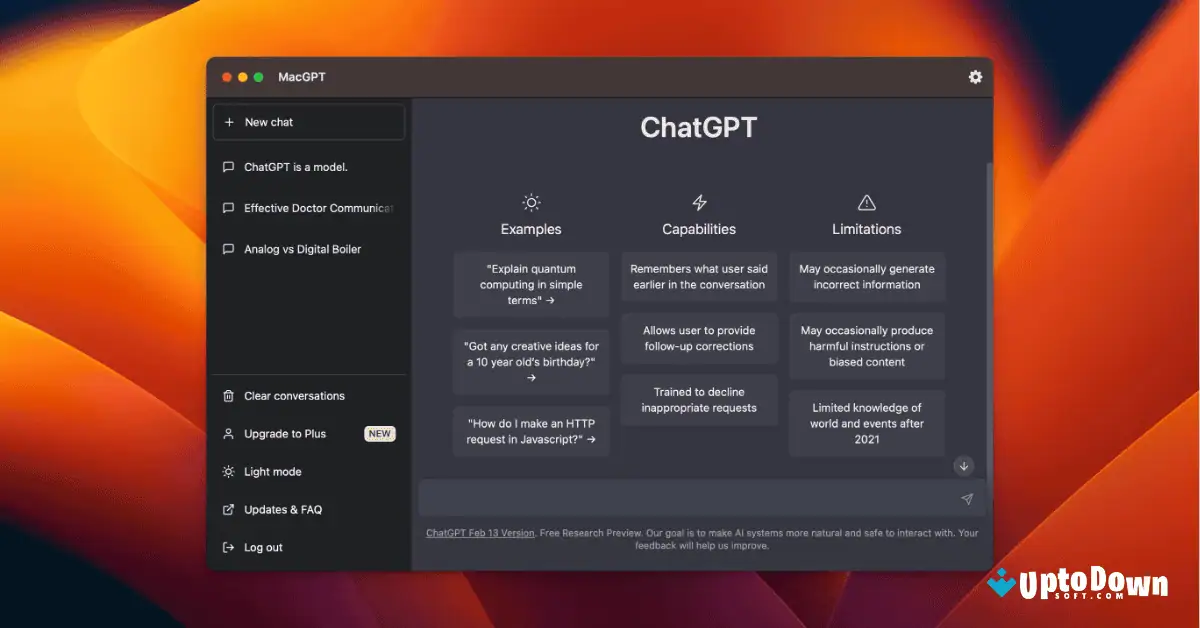Open the 'Analog vs Digital Boiler' conversation
This screenshot has width=1200, height=628.
click(x=303, y=249)
